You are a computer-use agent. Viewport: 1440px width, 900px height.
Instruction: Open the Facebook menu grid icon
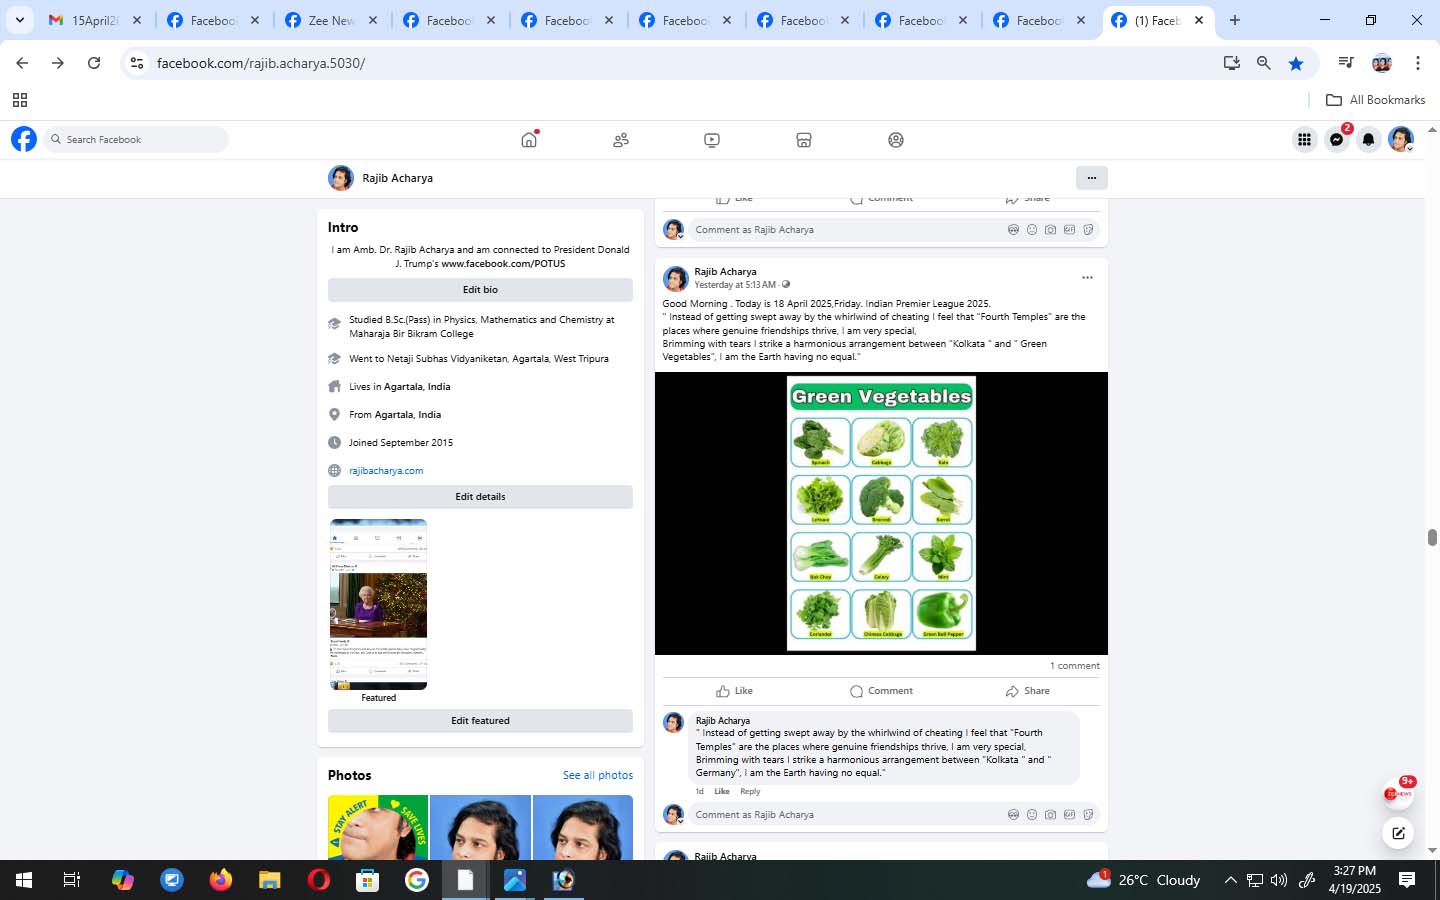coord(1304,140)
